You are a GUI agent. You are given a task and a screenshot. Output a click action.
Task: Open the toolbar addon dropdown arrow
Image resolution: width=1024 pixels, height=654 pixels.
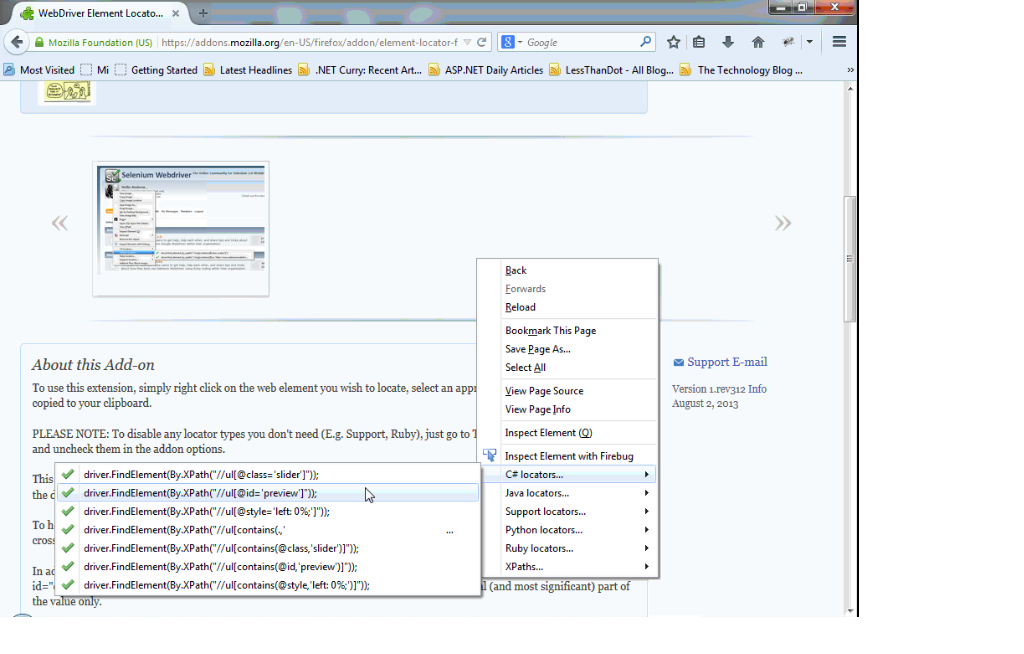pyautogui.click(x=809, y=42)
